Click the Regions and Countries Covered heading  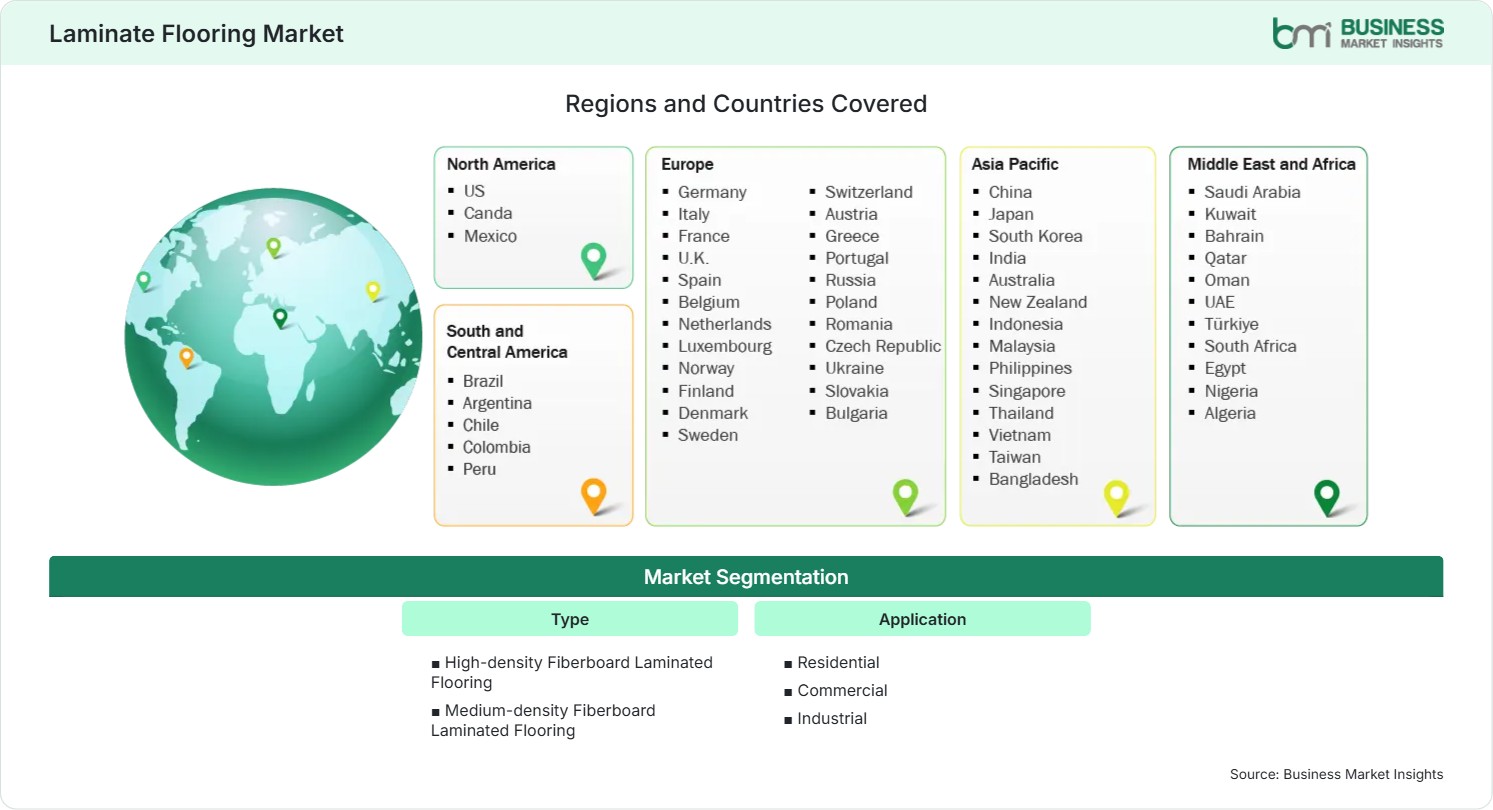coord(746,103)
